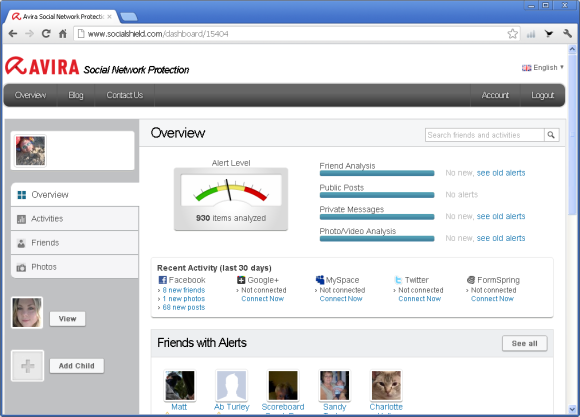
Task: Click the Friends person icon
Action: click(21, 243)
